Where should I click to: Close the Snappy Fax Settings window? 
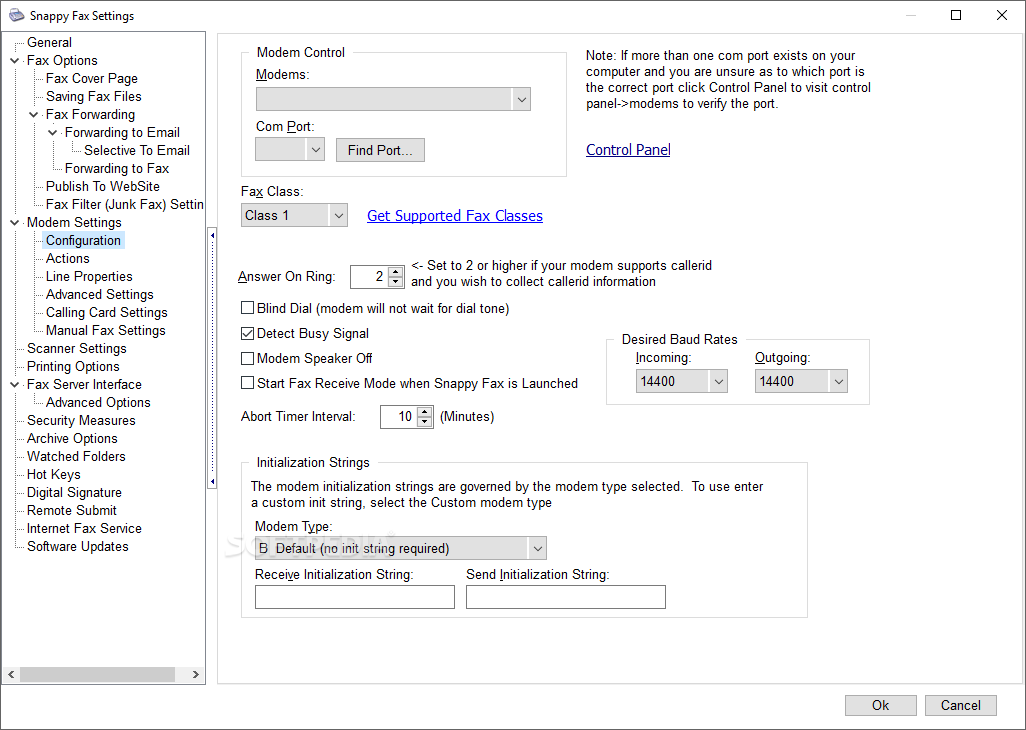click(1002, 15)
